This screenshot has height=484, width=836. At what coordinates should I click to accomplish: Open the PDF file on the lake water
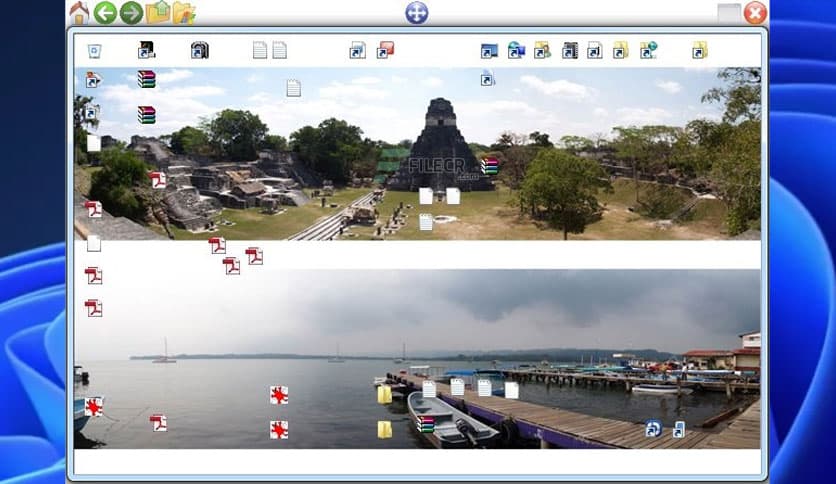(x=158, y=423)
